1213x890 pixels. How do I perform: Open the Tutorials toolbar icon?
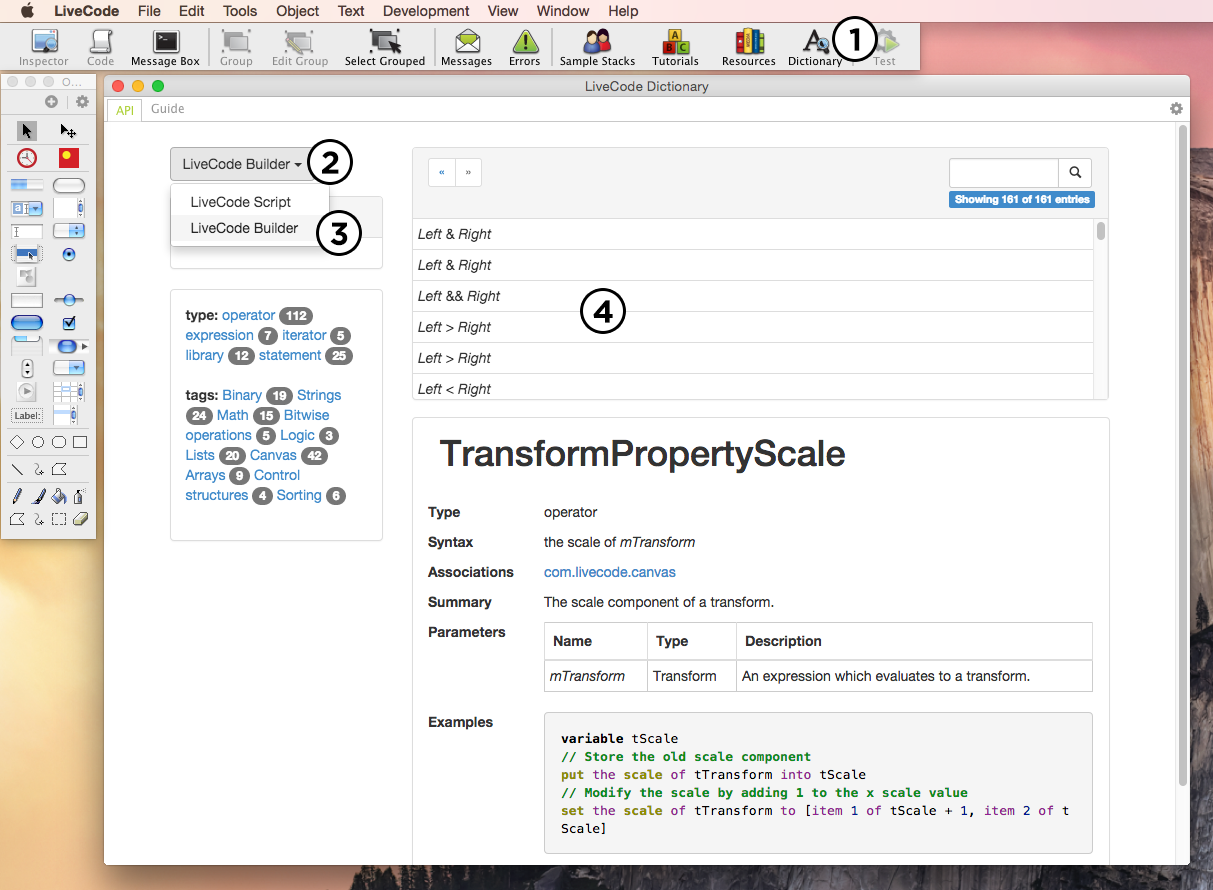(x=675, y=43)
